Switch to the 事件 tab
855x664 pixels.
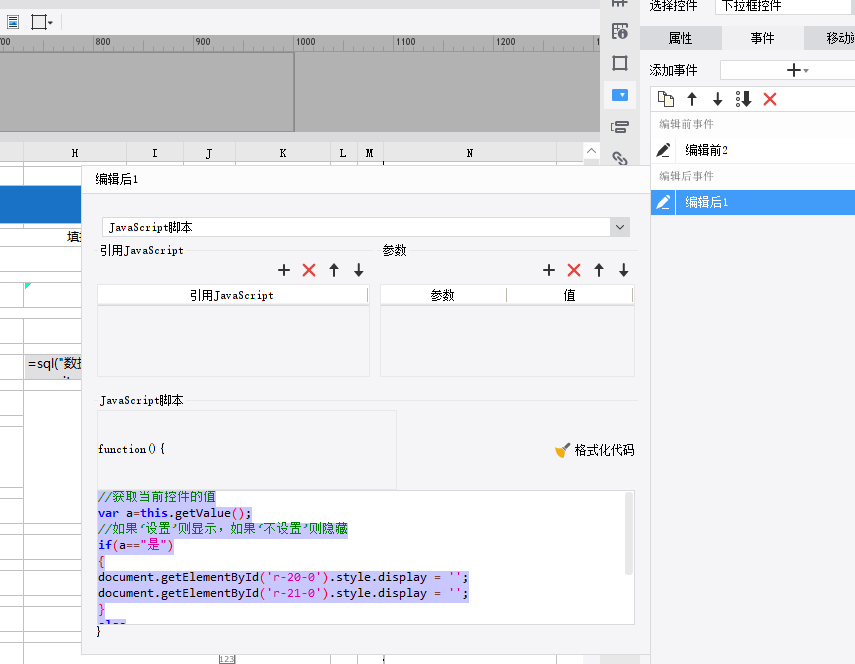762,38
